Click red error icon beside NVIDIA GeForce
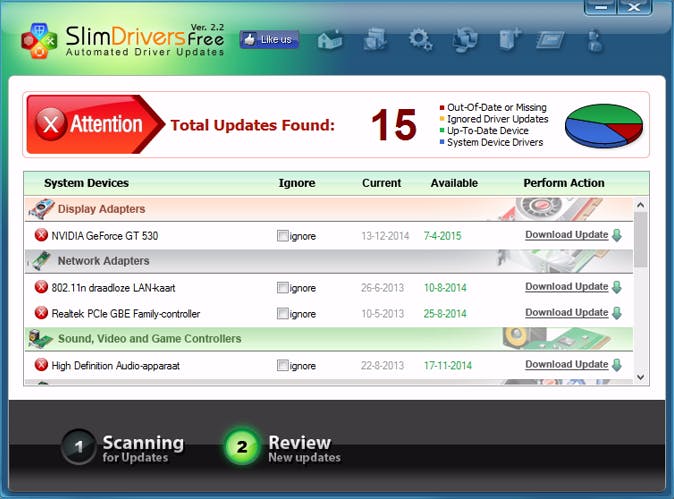674x499 pixels. pos(41,235)
